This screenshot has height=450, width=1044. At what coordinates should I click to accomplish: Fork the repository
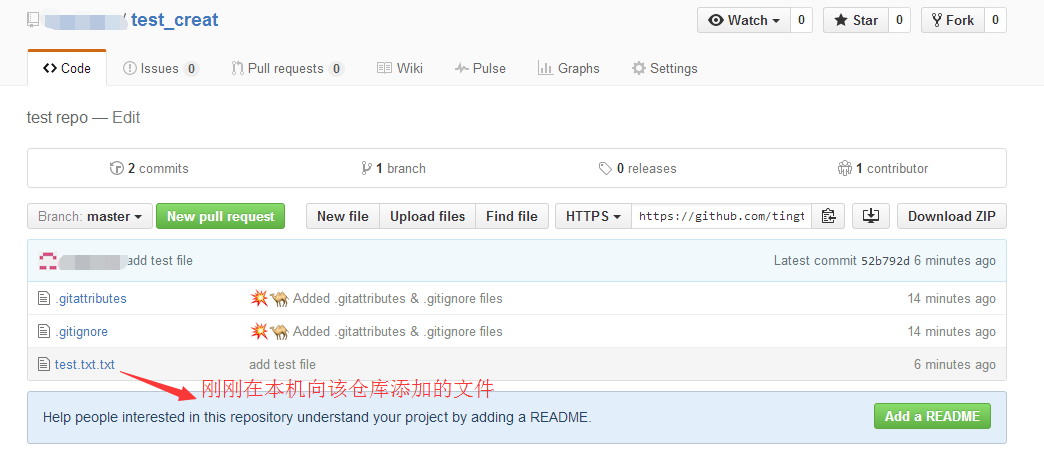coord(953,20)
